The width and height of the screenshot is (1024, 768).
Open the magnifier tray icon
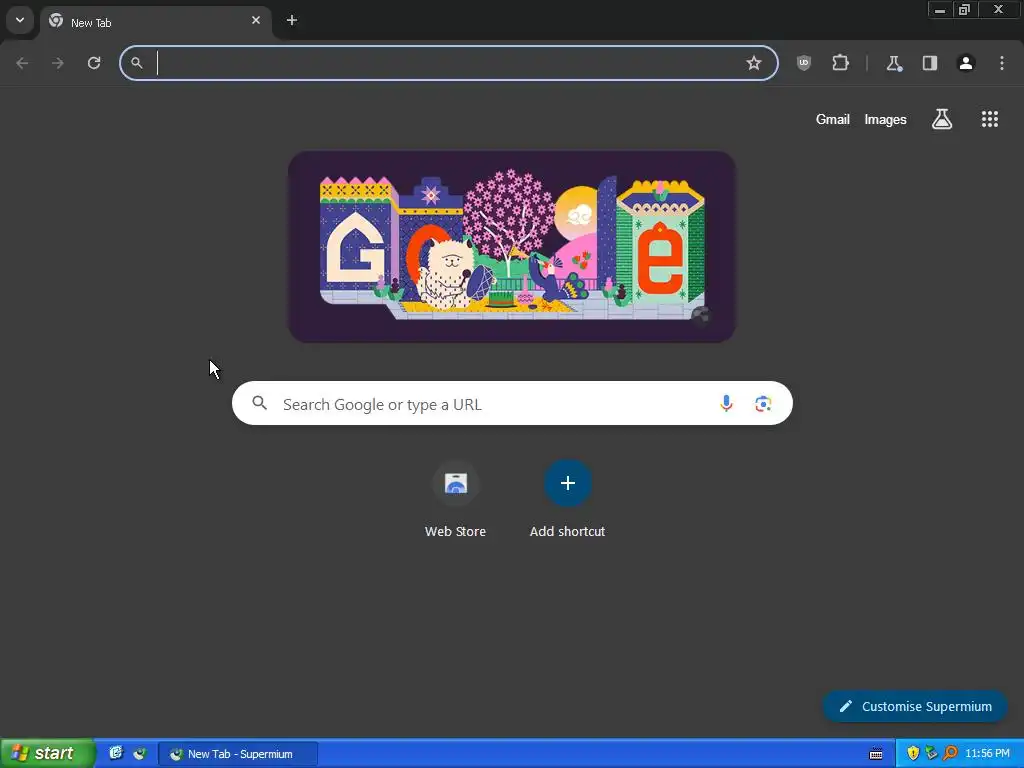click(950, 754)
